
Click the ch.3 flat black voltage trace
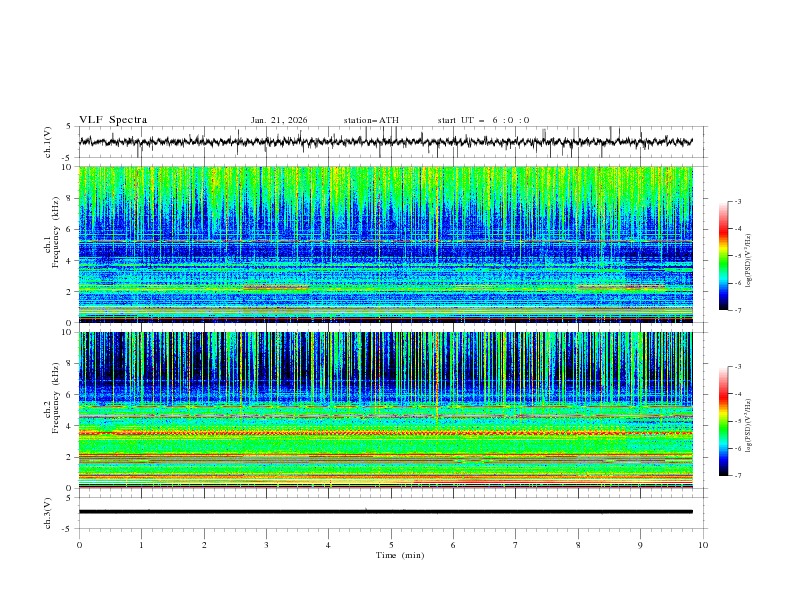pos(385,512)
